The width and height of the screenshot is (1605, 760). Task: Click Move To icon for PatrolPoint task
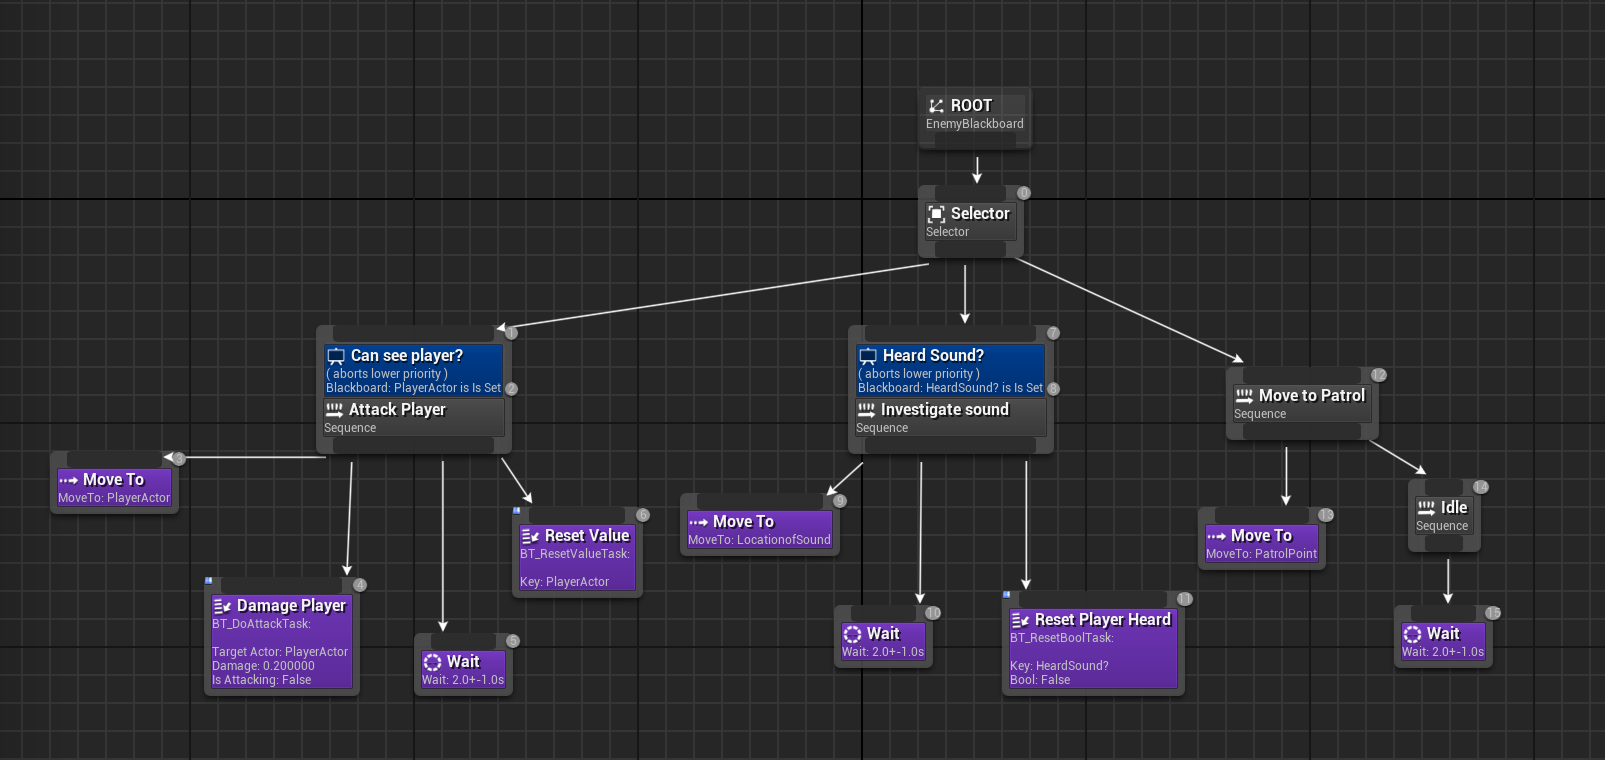[1216, 536]
